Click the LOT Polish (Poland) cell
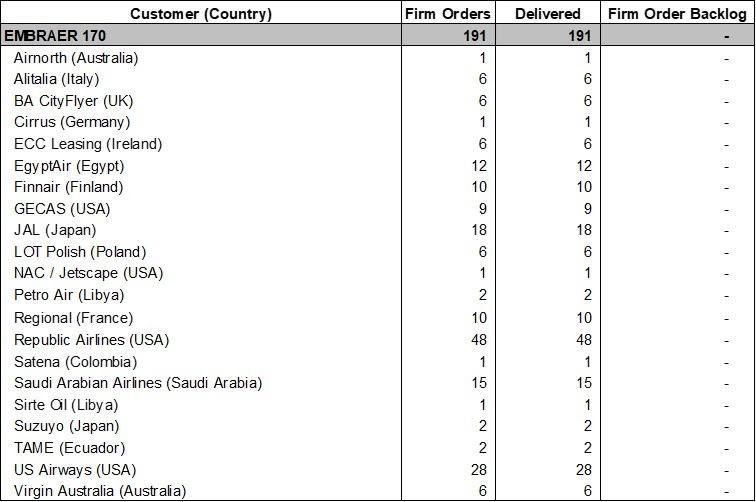756x502 pixels. pos(79,253)
